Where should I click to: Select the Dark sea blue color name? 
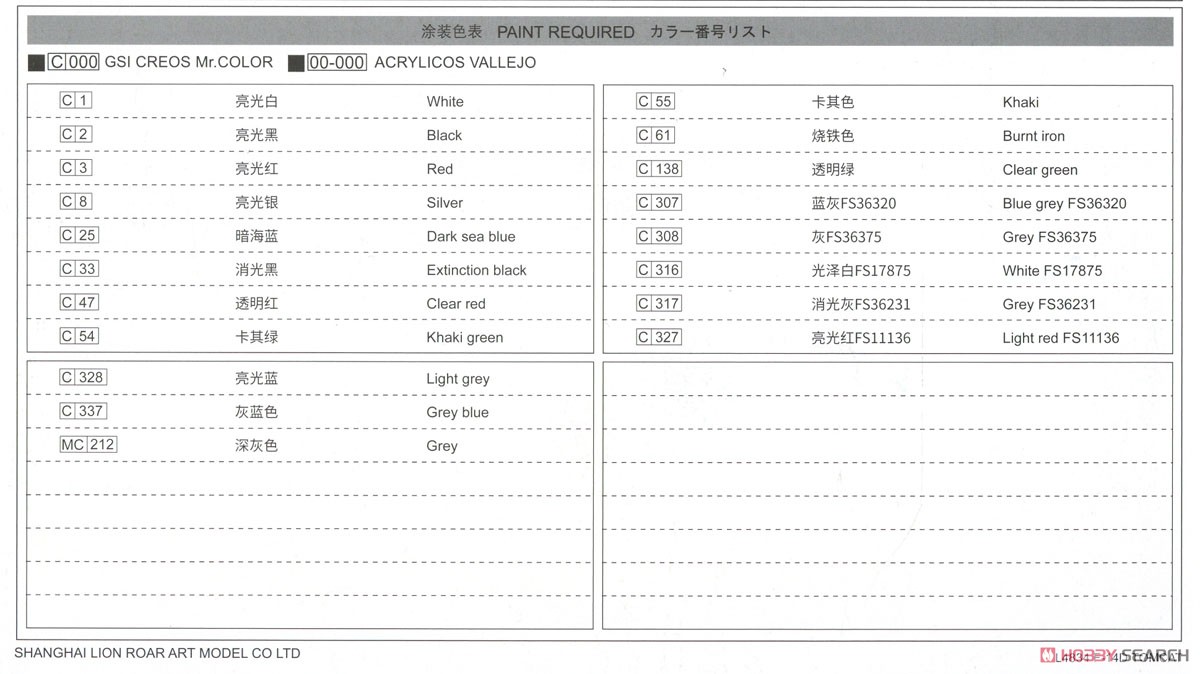pos(471,237)
